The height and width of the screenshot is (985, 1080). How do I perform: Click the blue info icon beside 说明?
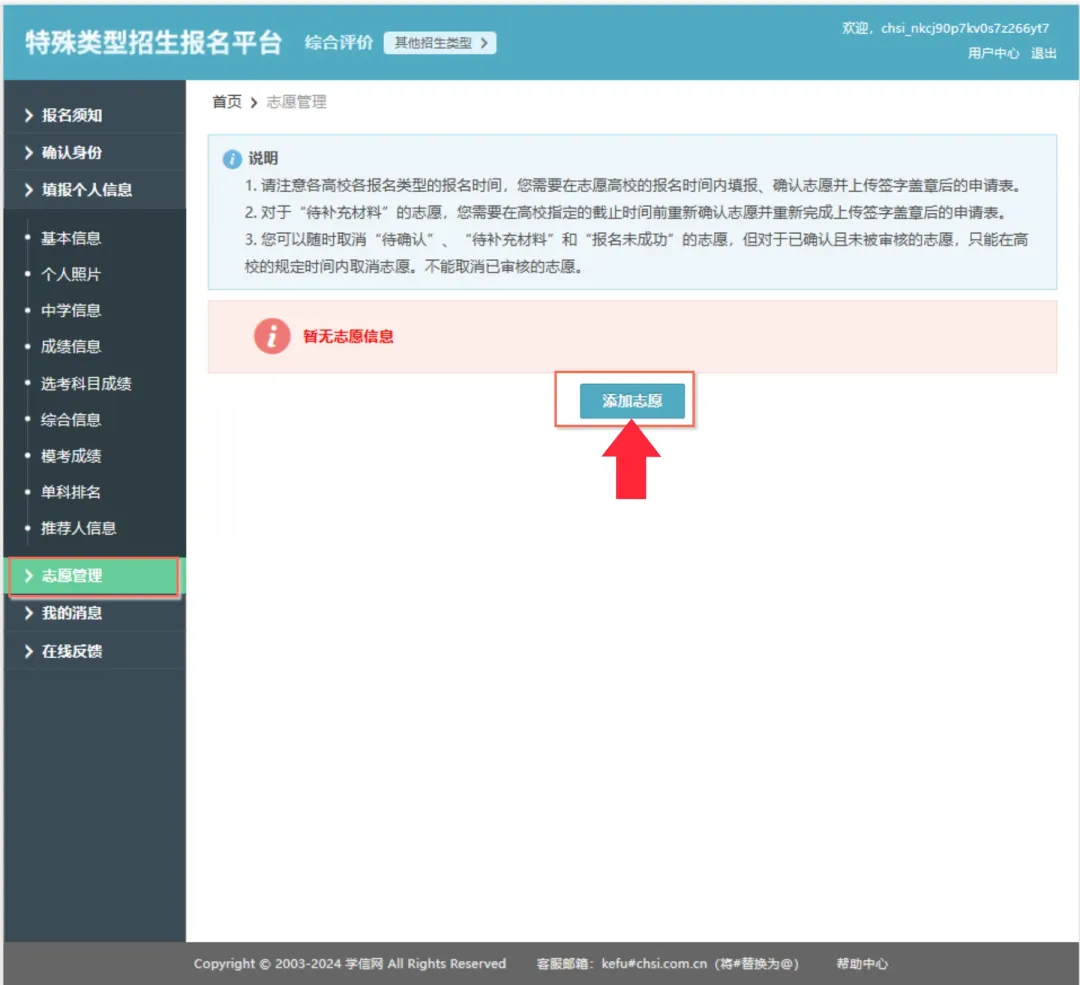[232, 159]
